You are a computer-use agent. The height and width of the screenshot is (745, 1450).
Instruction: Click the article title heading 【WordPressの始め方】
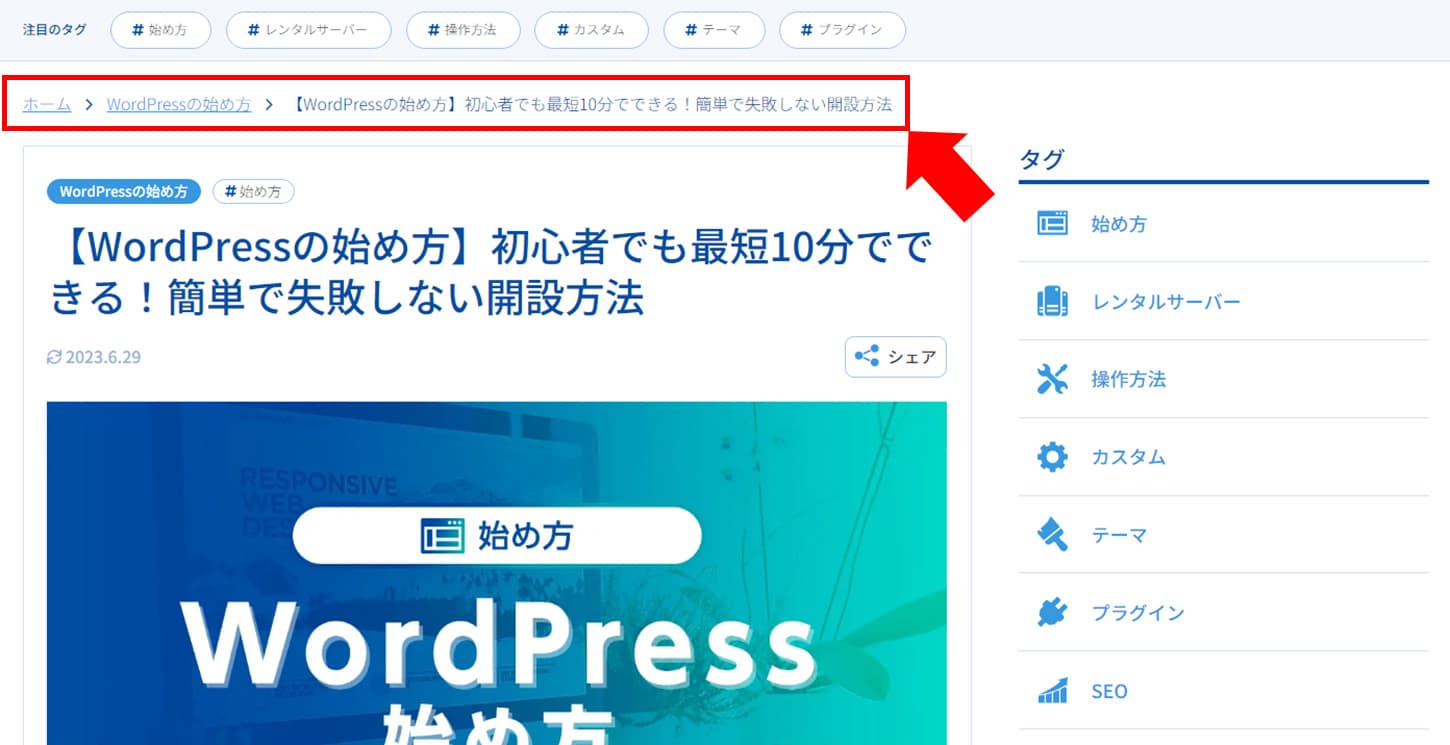pos(490,272)
